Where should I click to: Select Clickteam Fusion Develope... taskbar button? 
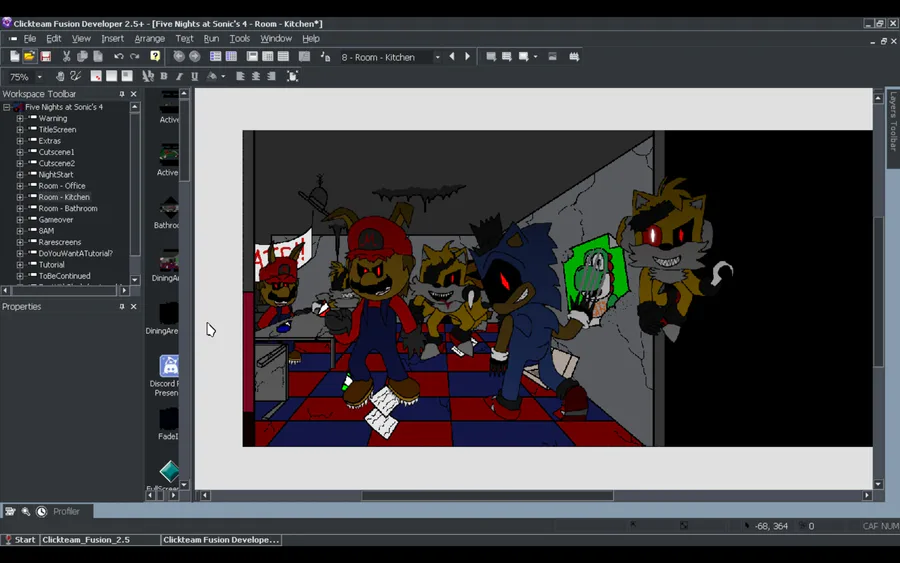[x=221, y=539]
